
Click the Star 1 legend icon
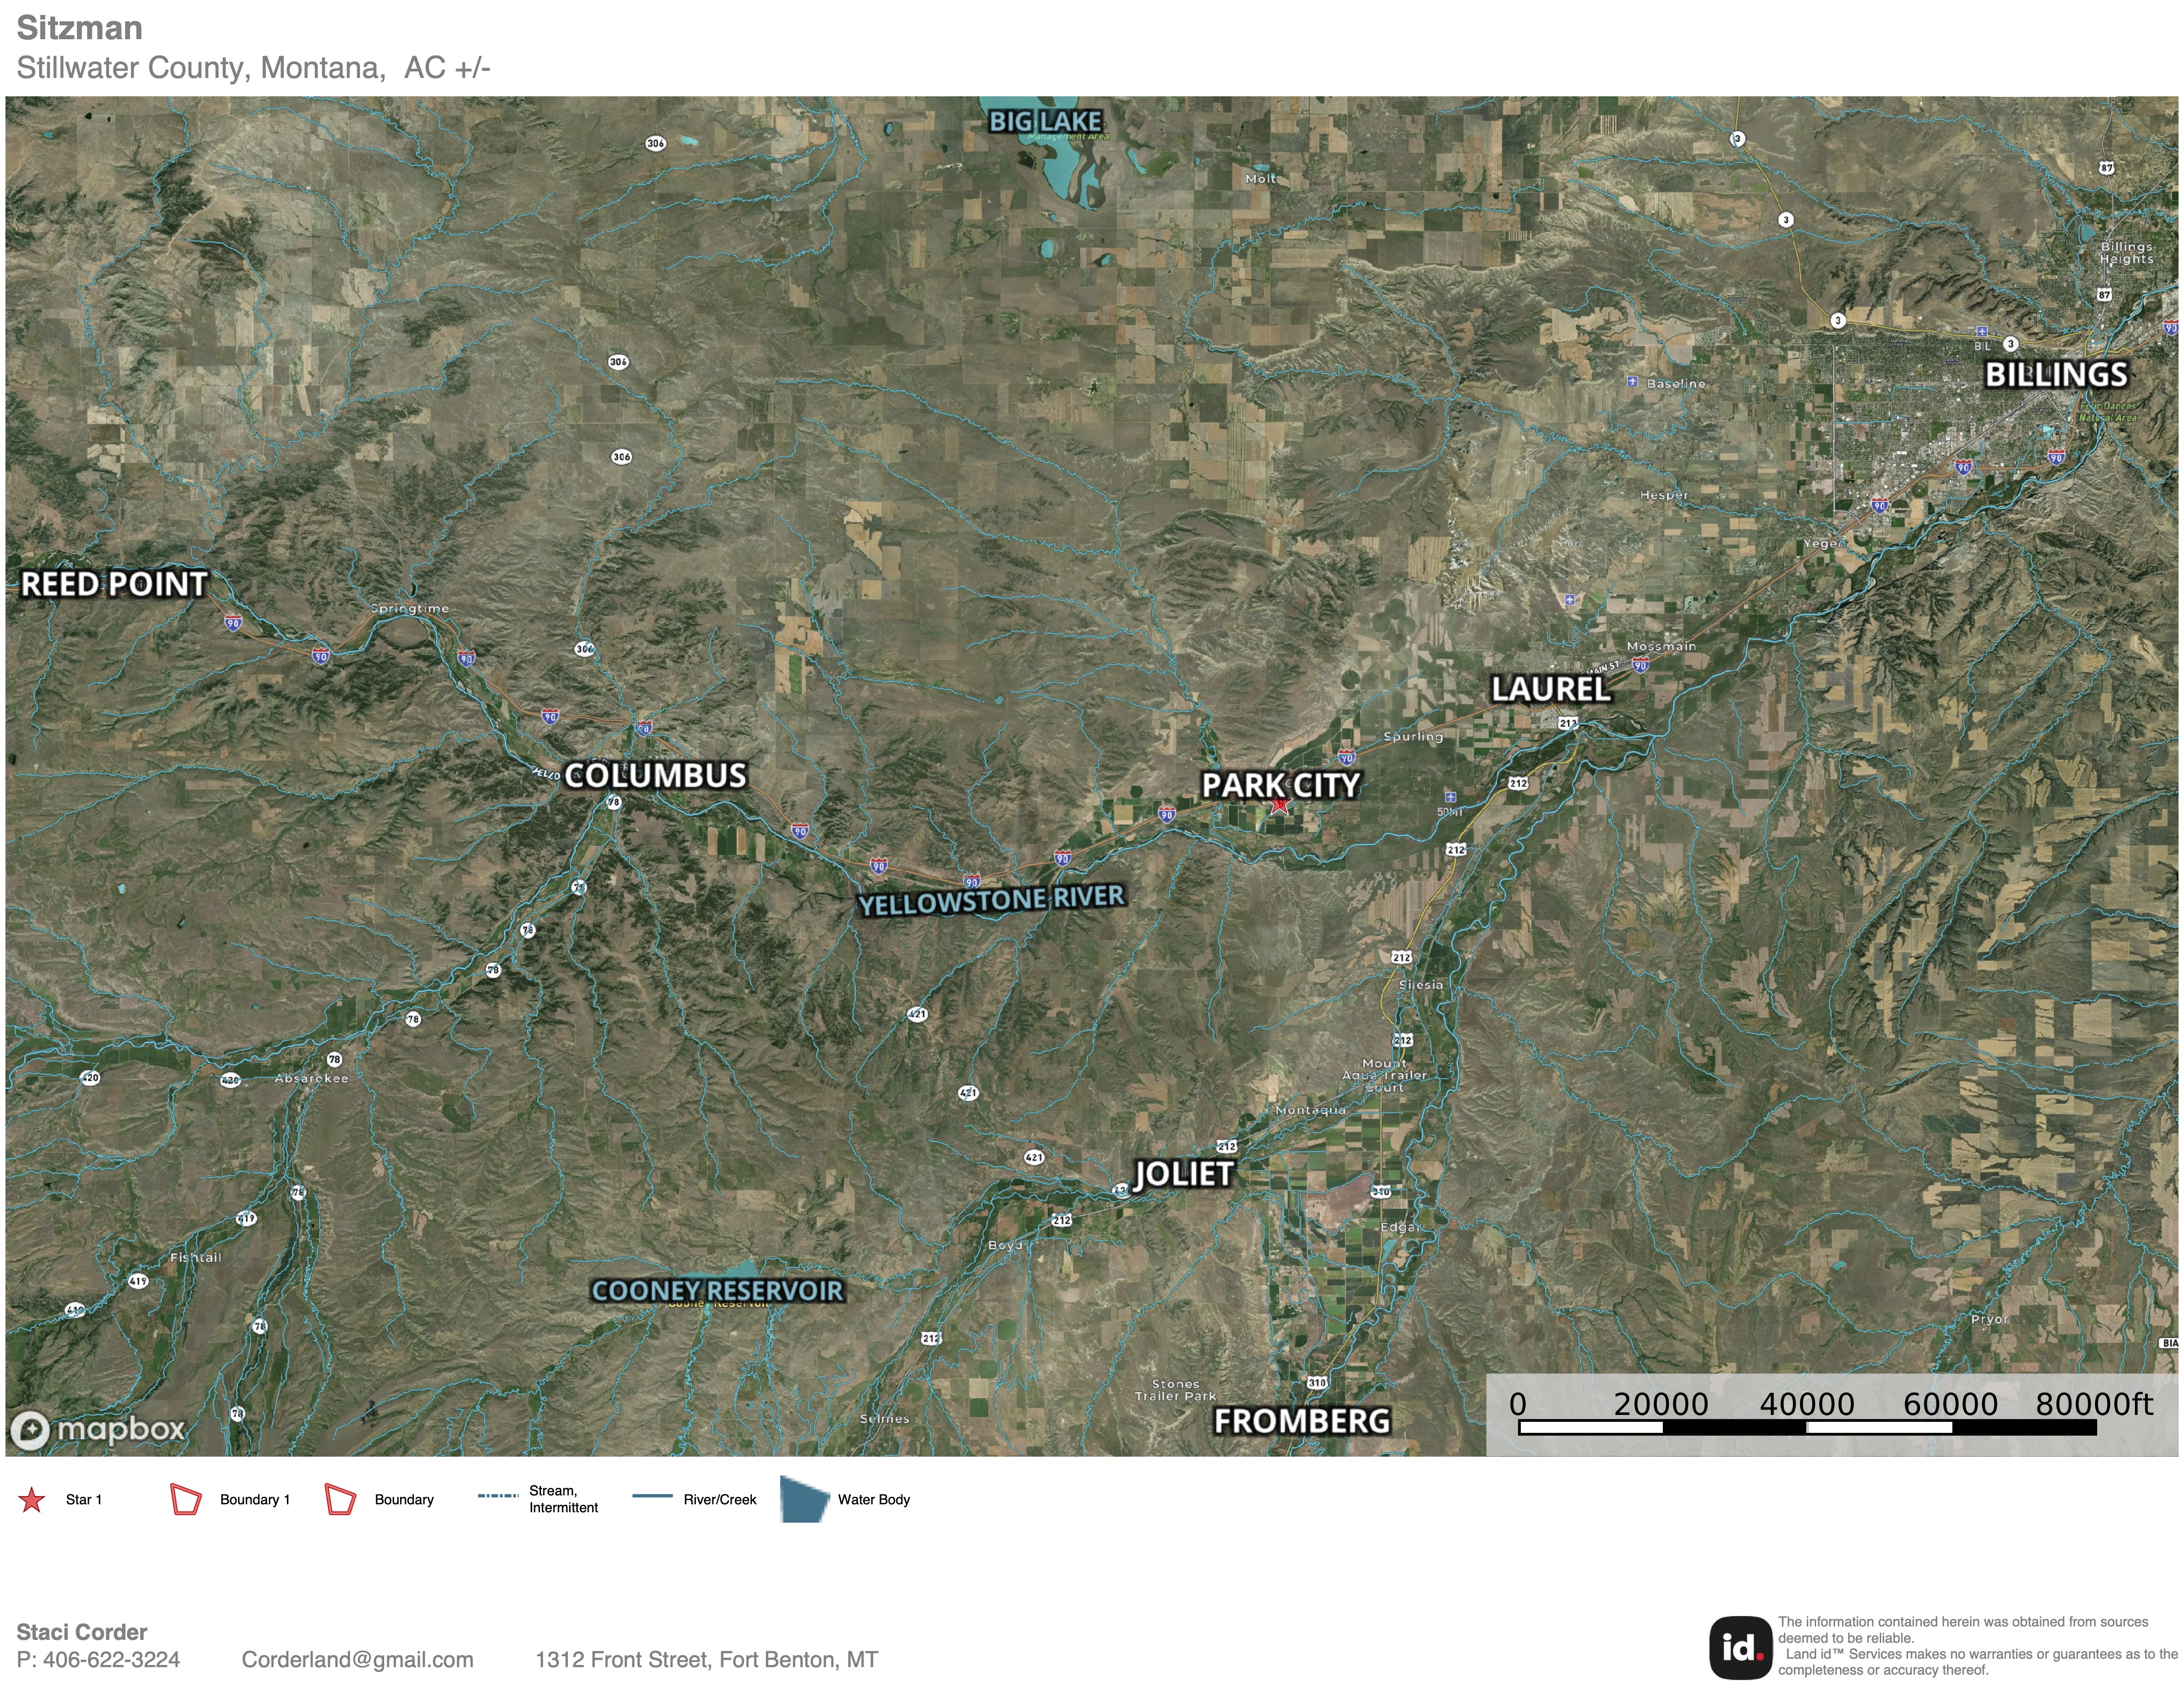click(32, 1500)
